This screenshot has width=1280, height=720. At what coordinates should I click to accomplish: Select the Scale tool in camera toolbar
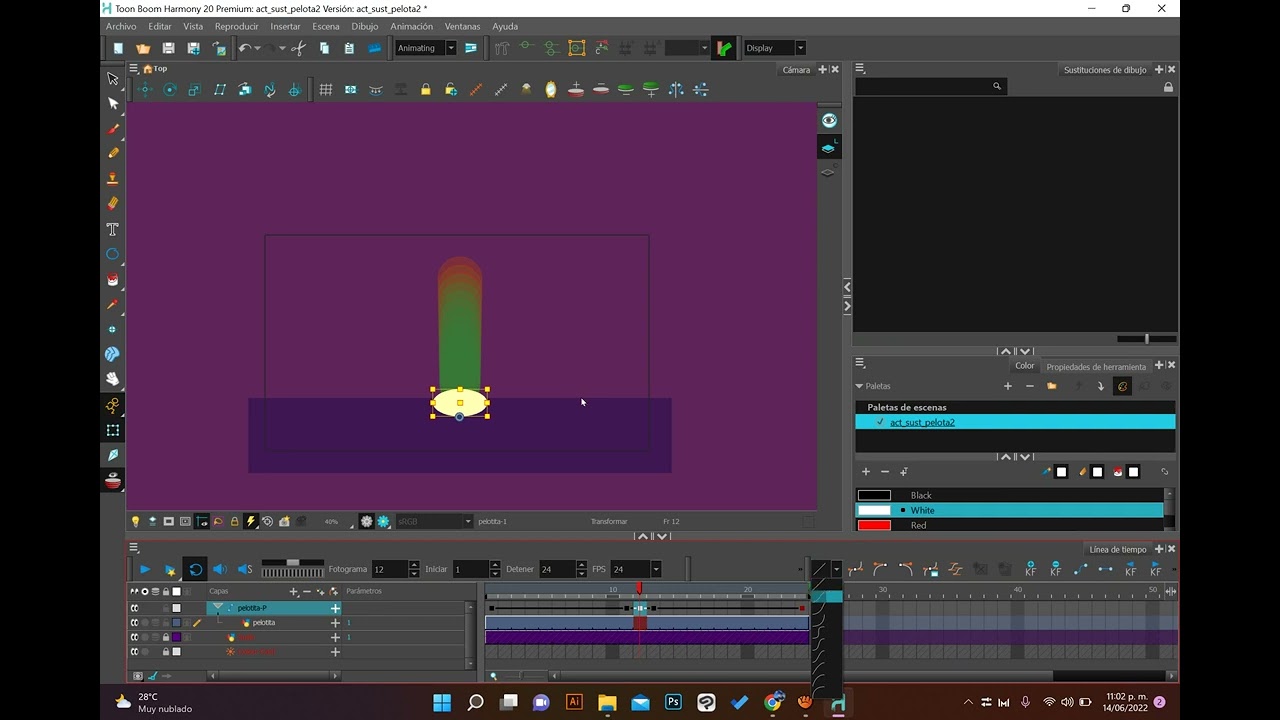(x=195, y=90)
